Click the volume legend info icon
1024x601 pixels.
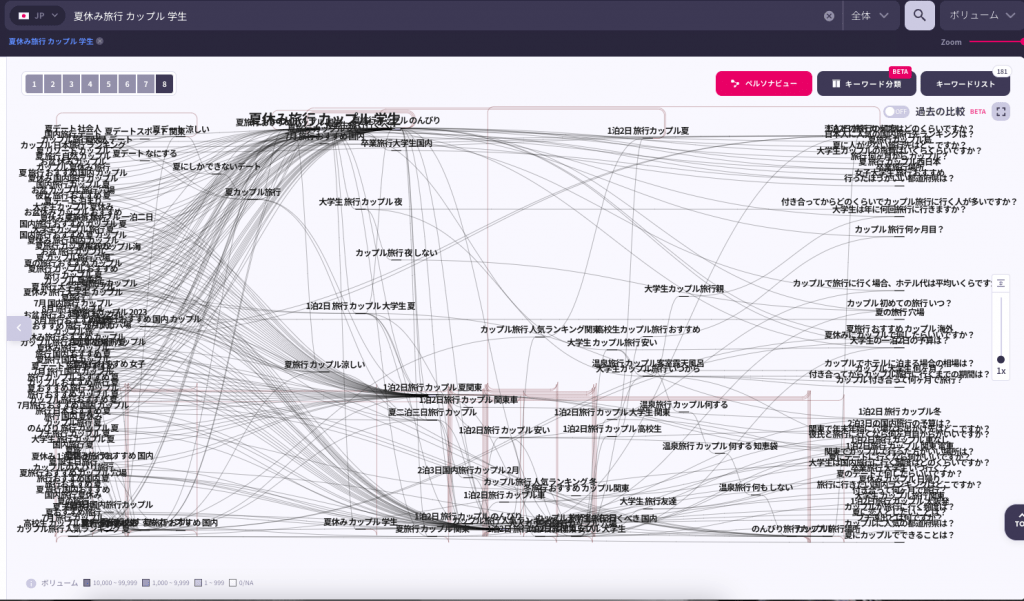pos(31,582)
